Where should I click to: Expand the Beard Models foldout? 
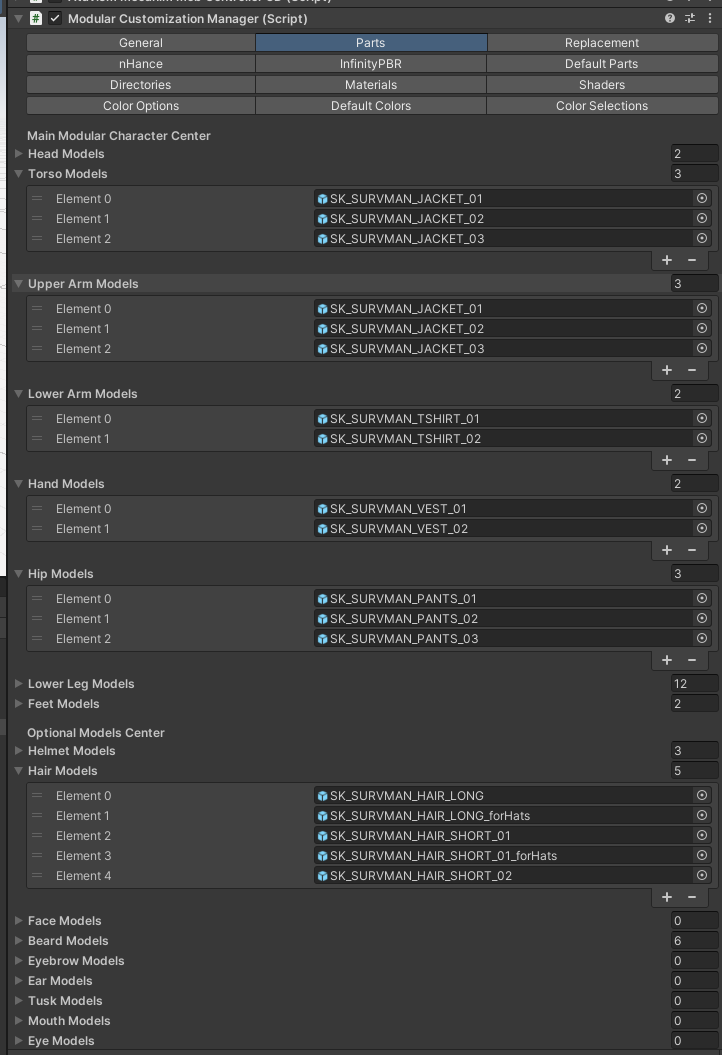19,941
